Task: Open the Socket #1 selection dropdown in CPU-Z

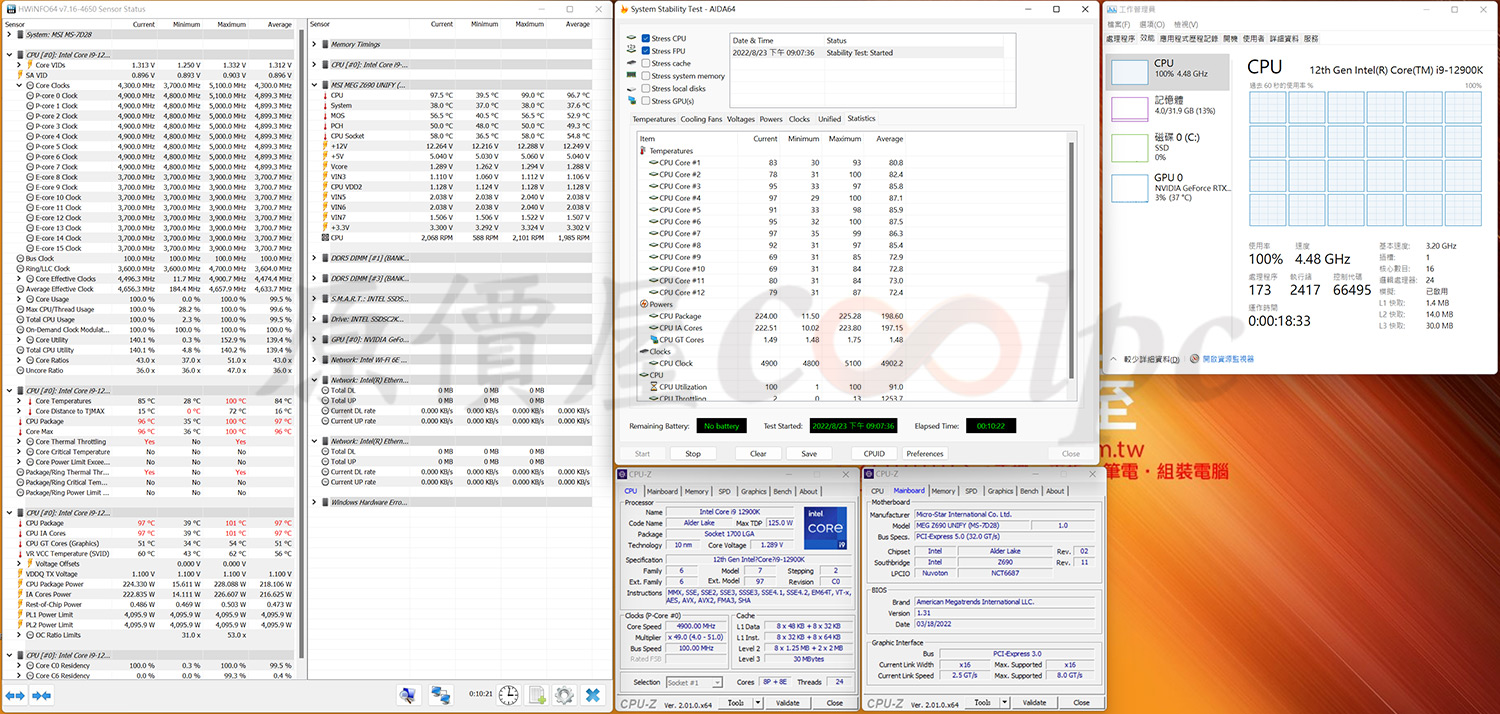Action: pos(694,682)
